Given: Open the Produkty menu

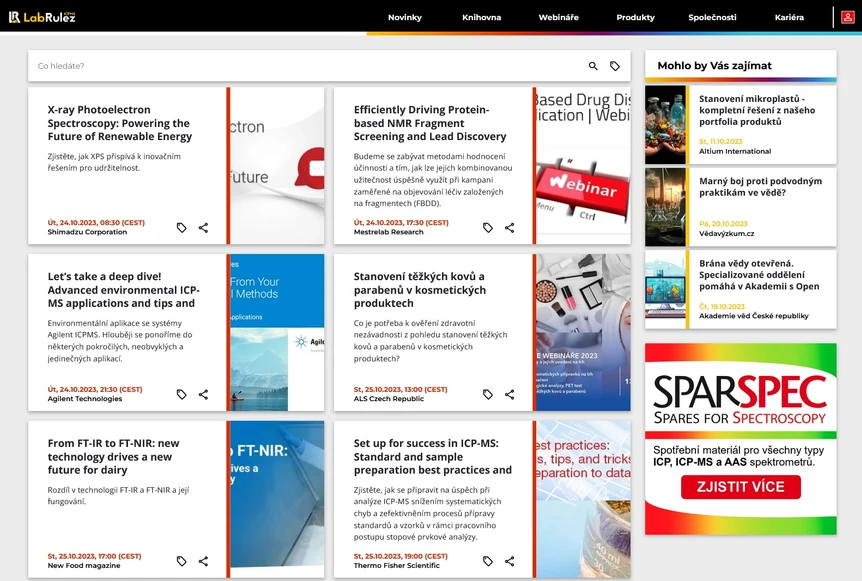Looking at the screenshot, I should [636, 18].
